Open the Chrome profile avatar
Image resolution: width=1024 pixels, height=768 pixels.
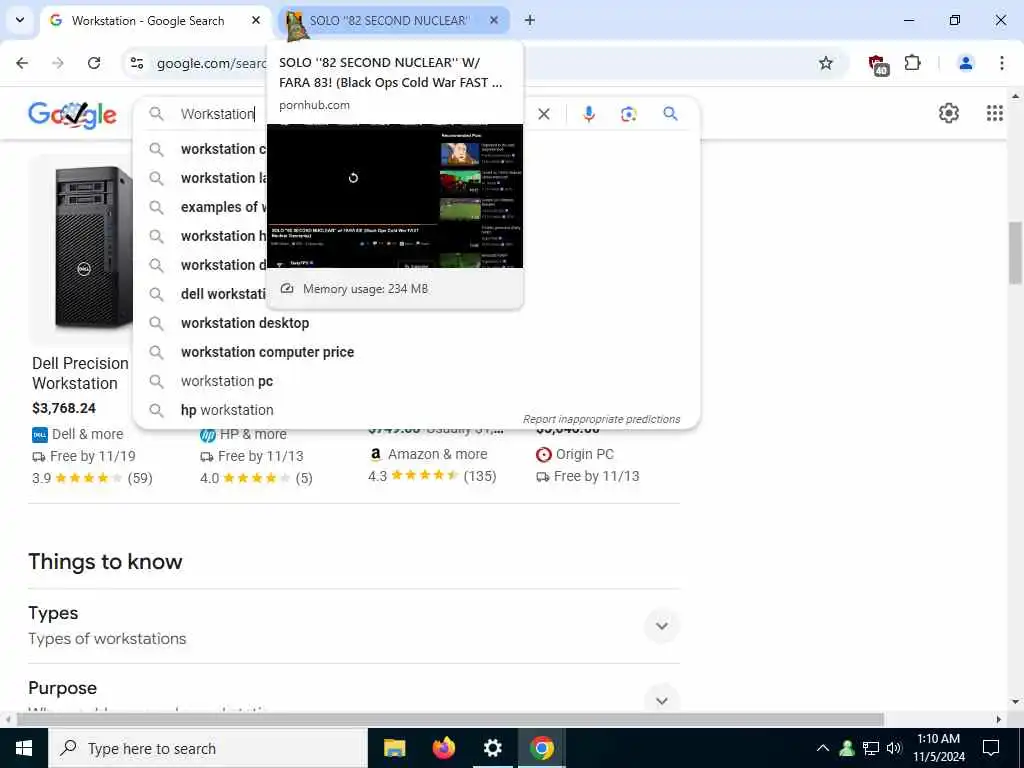(x=965, y=63)
